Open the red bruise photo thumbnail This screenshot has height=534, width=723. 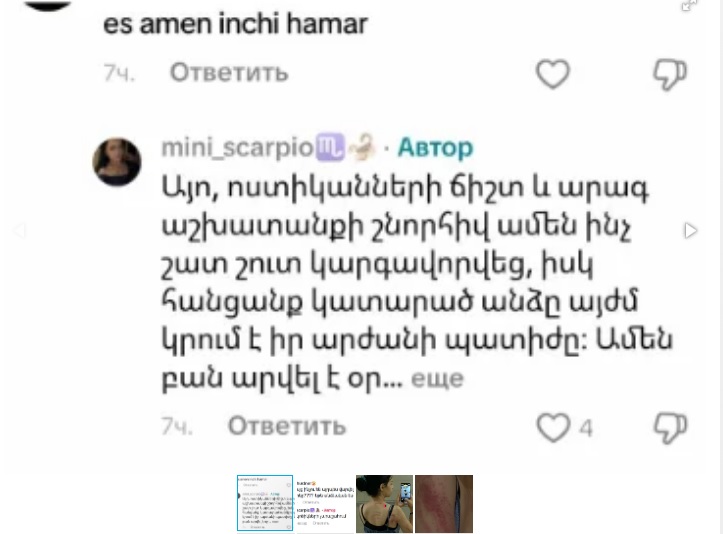(x=444, y=504)
